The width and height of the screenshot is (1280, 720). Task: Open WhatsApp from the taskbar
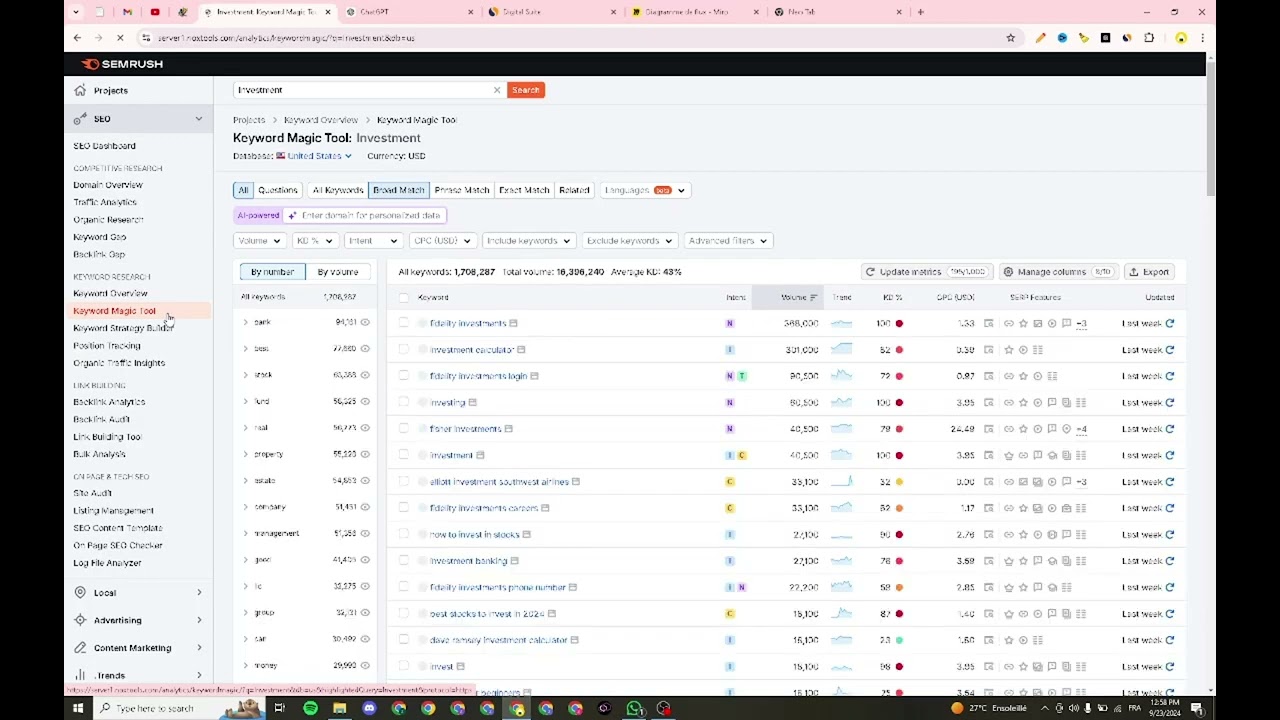(634, 708)
